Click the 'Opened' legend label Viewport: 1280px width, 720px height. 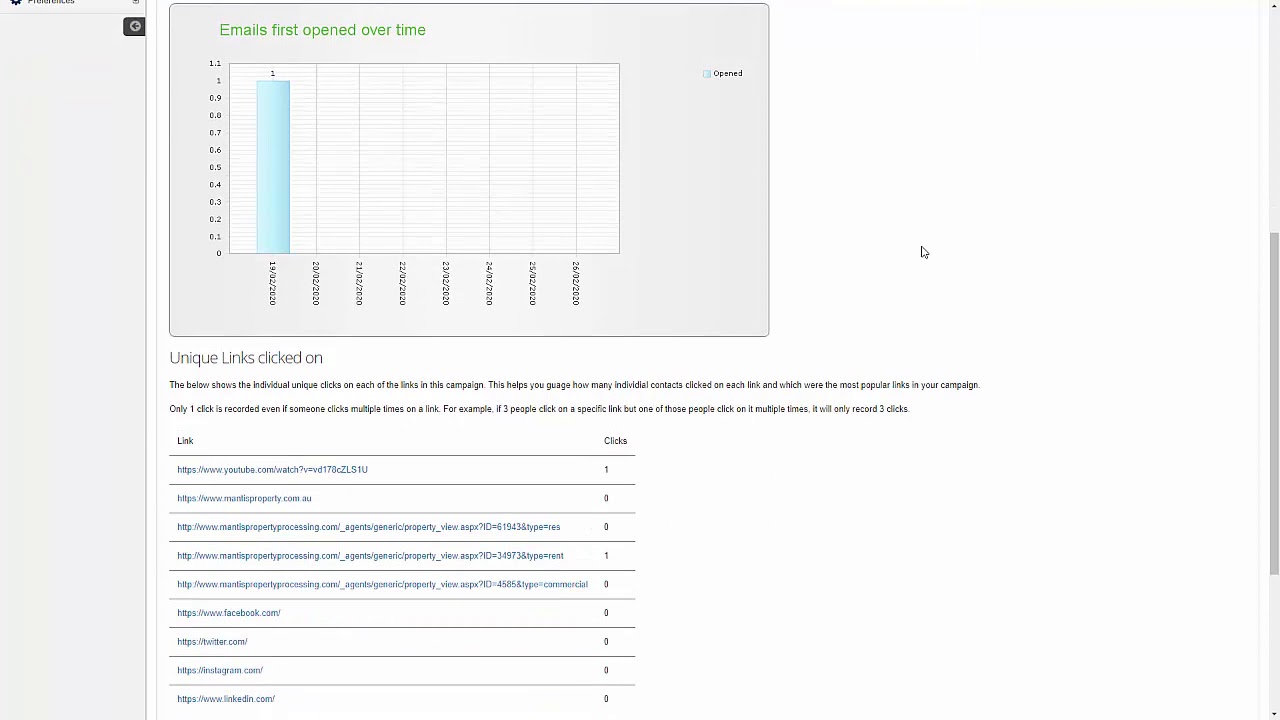tap(728, 74)
